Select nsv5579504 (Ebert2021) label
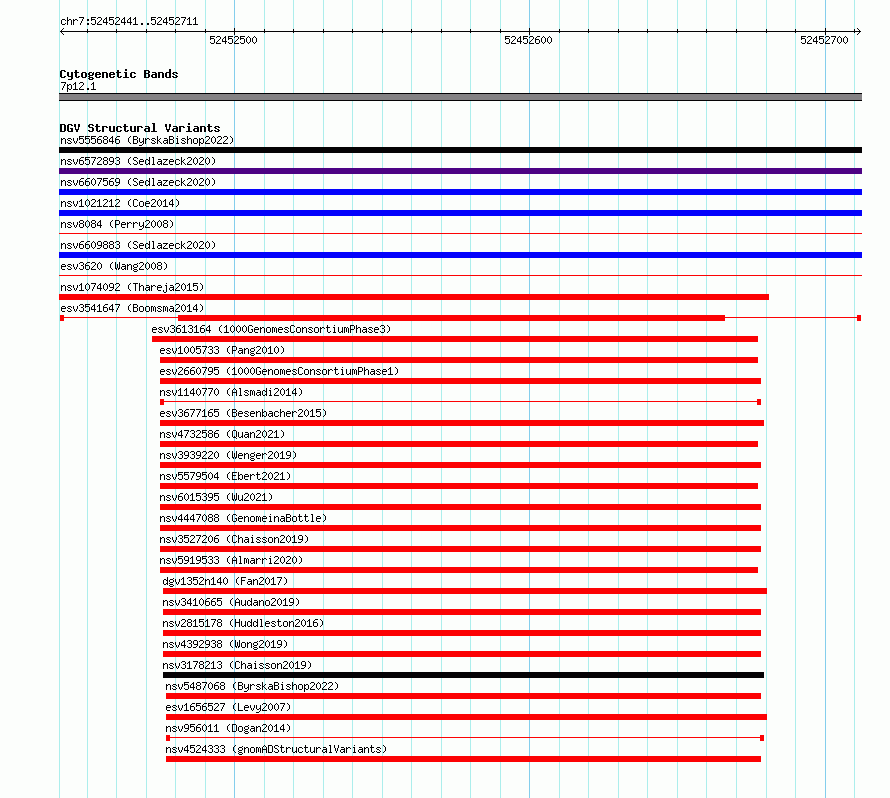 pyautogui.click(x=225, y=476)
